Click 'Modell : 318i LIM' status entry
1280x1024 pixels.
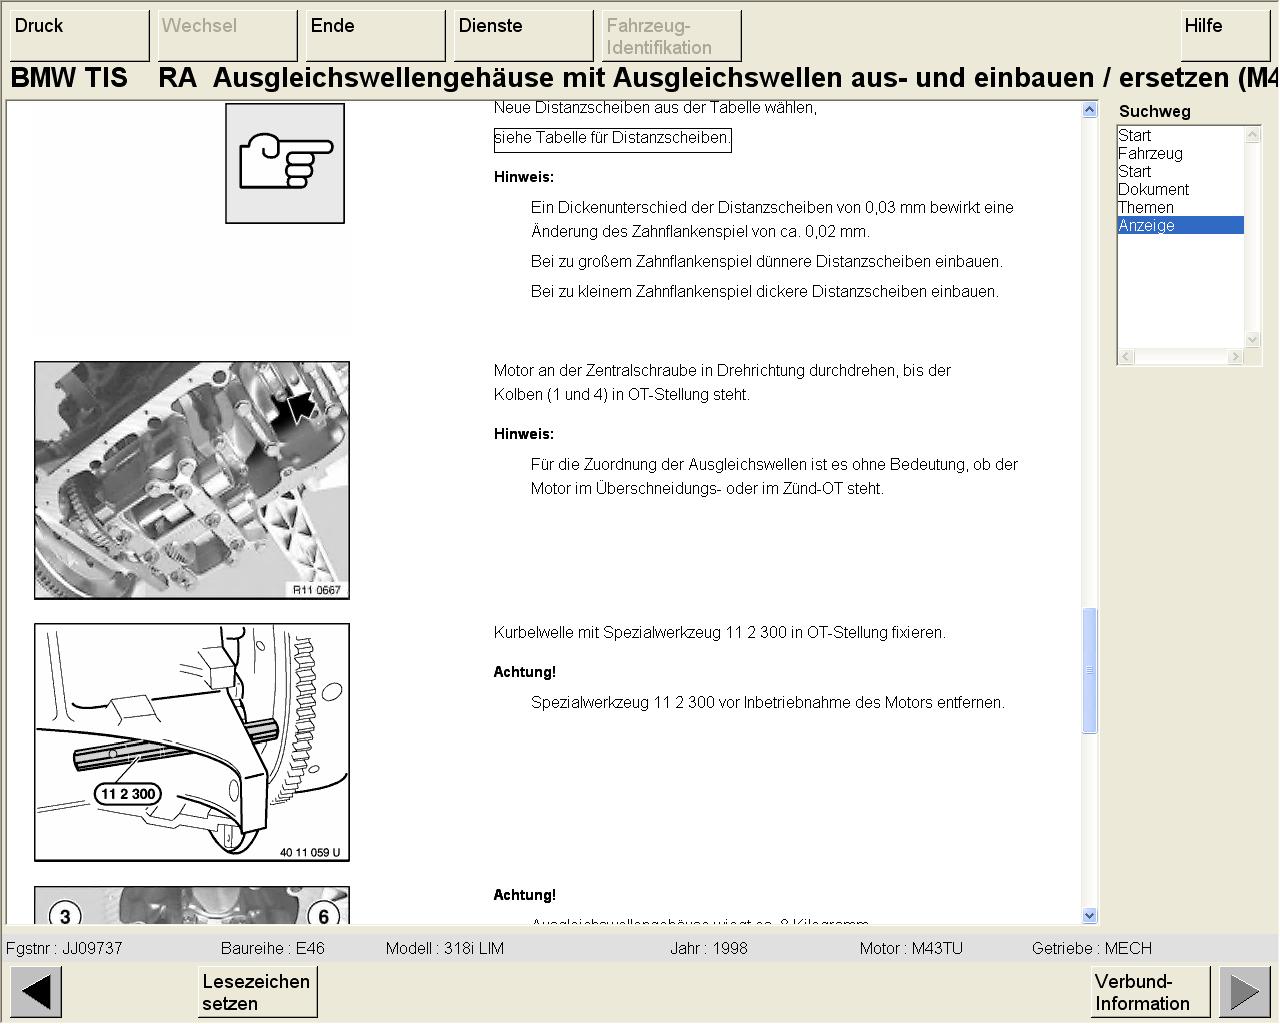coord(445,948)
